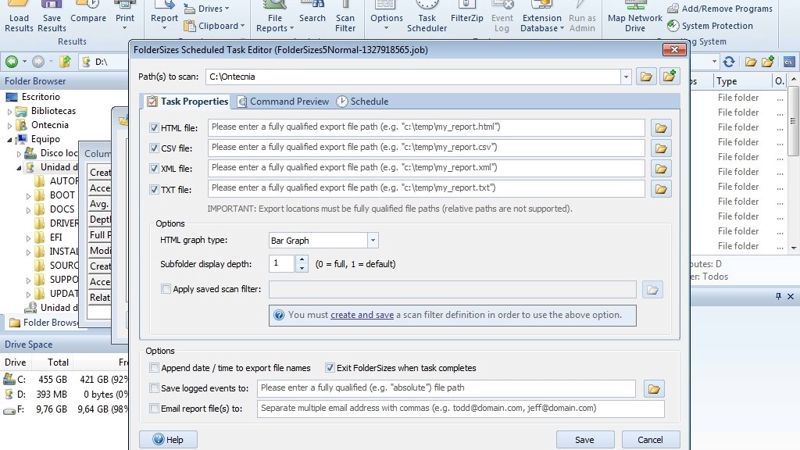This screenshot has height=450, width=800.
Task: Open the FilterZip tool
Action: [467, 13]
